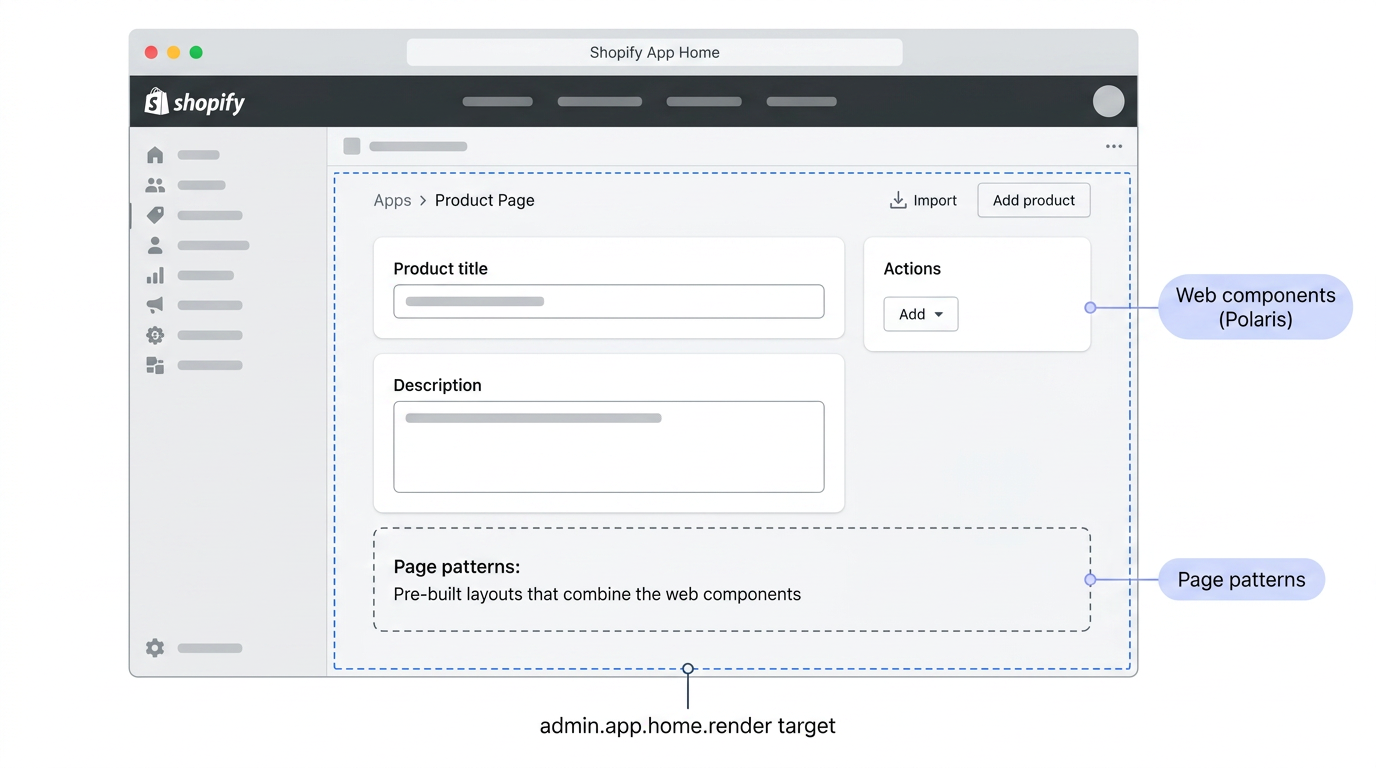Open Settings gear at sidebar bottom

pos(155,648)
